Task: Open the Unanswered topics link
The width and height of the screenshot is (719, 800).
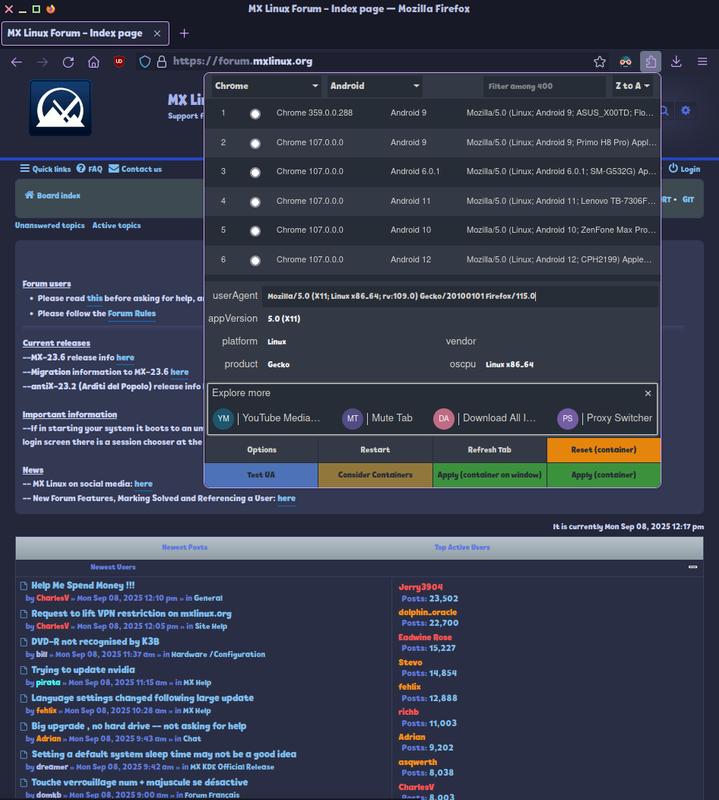Action: 49,226
